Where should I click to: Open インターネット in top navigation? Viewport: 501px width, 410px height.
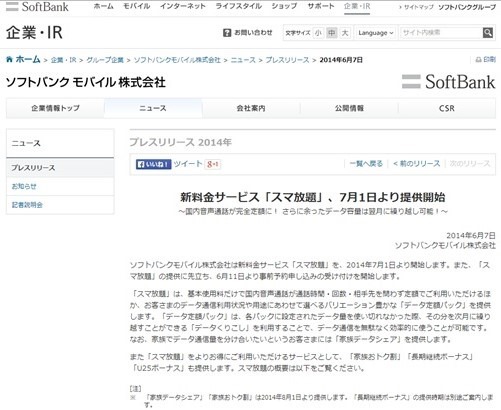183,6
